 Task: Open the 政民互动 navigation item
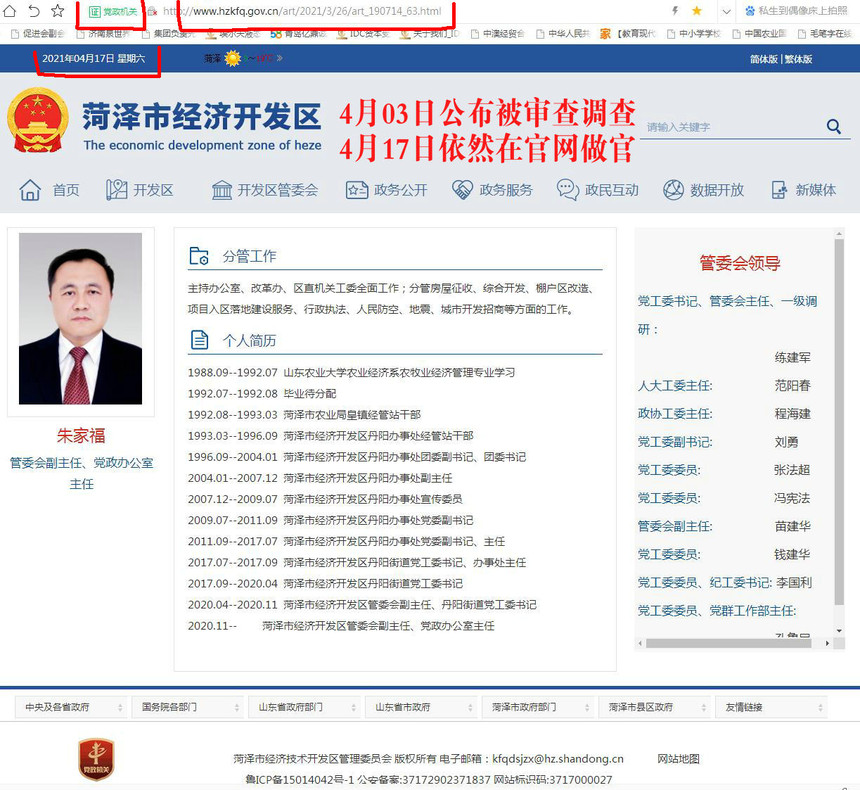coord(597,190)
